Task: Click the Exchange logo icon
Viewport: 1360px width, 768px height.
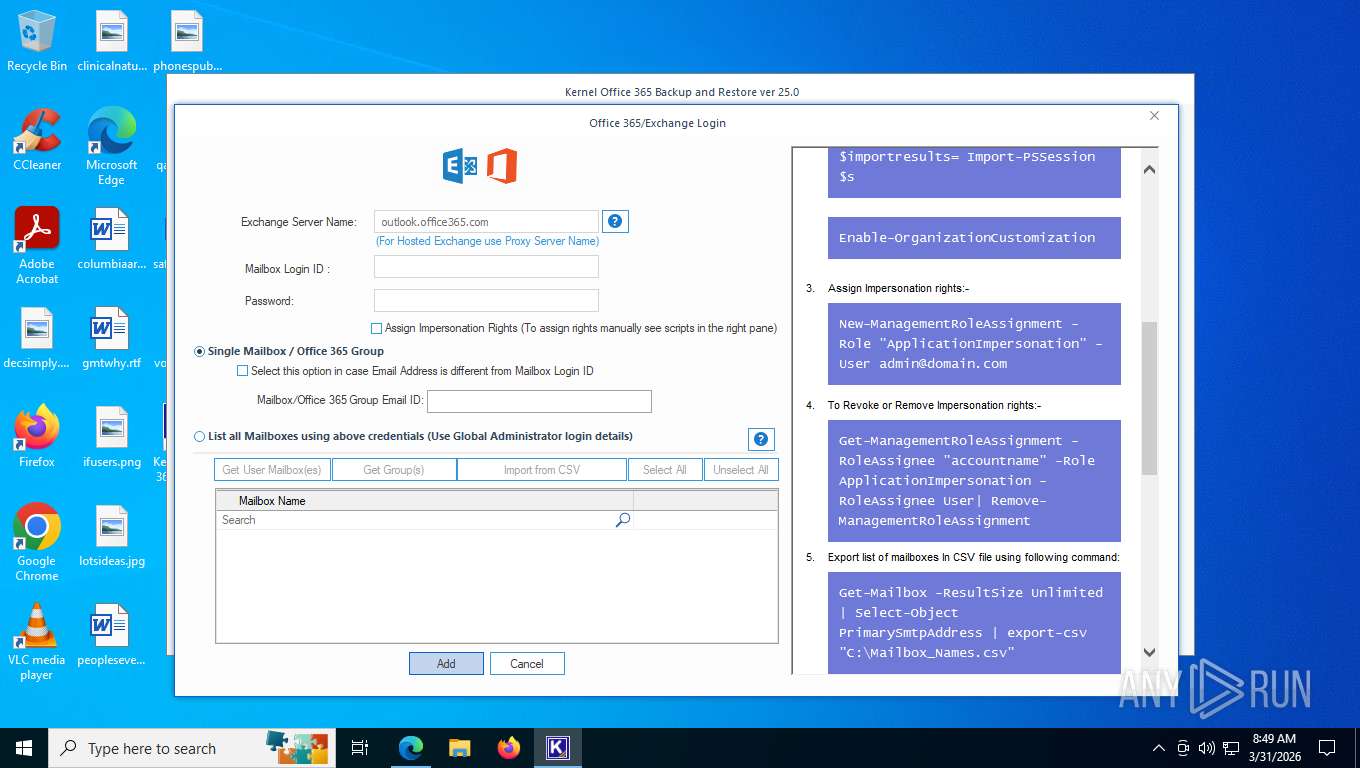Action: click(x=460, y=166)
